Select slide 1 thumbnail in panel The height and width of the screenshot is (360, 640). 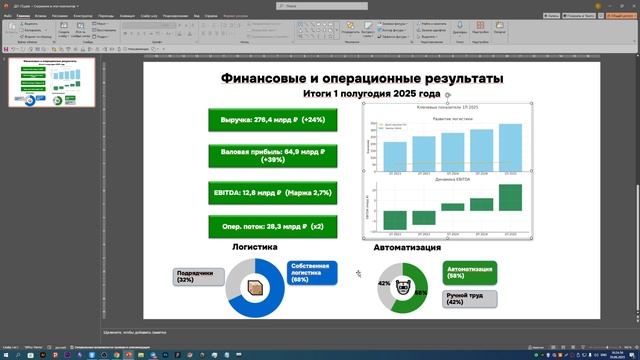(51, 82)
